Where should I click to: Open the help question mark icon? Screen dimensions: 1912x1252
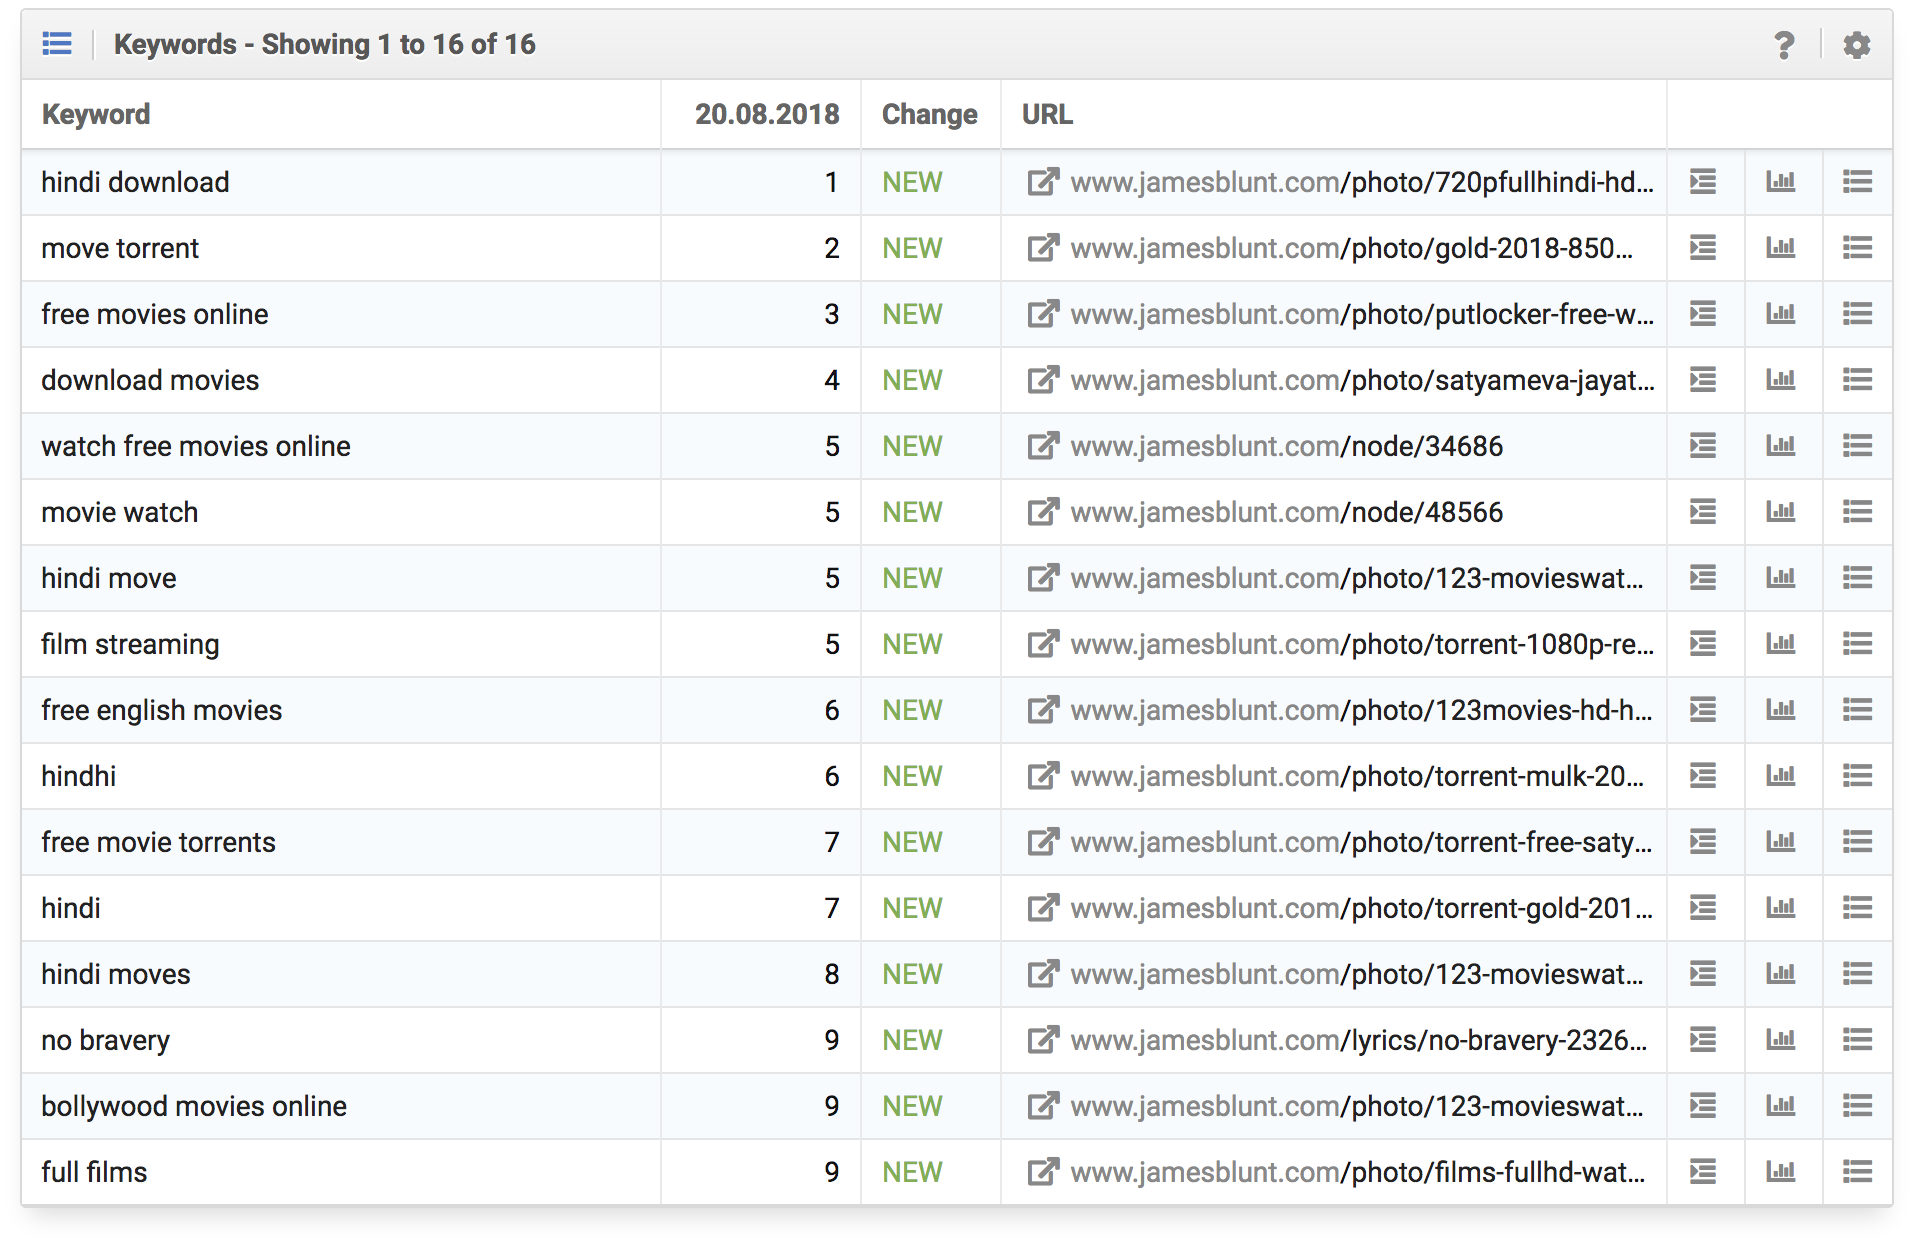click(x=1783, y=45)
